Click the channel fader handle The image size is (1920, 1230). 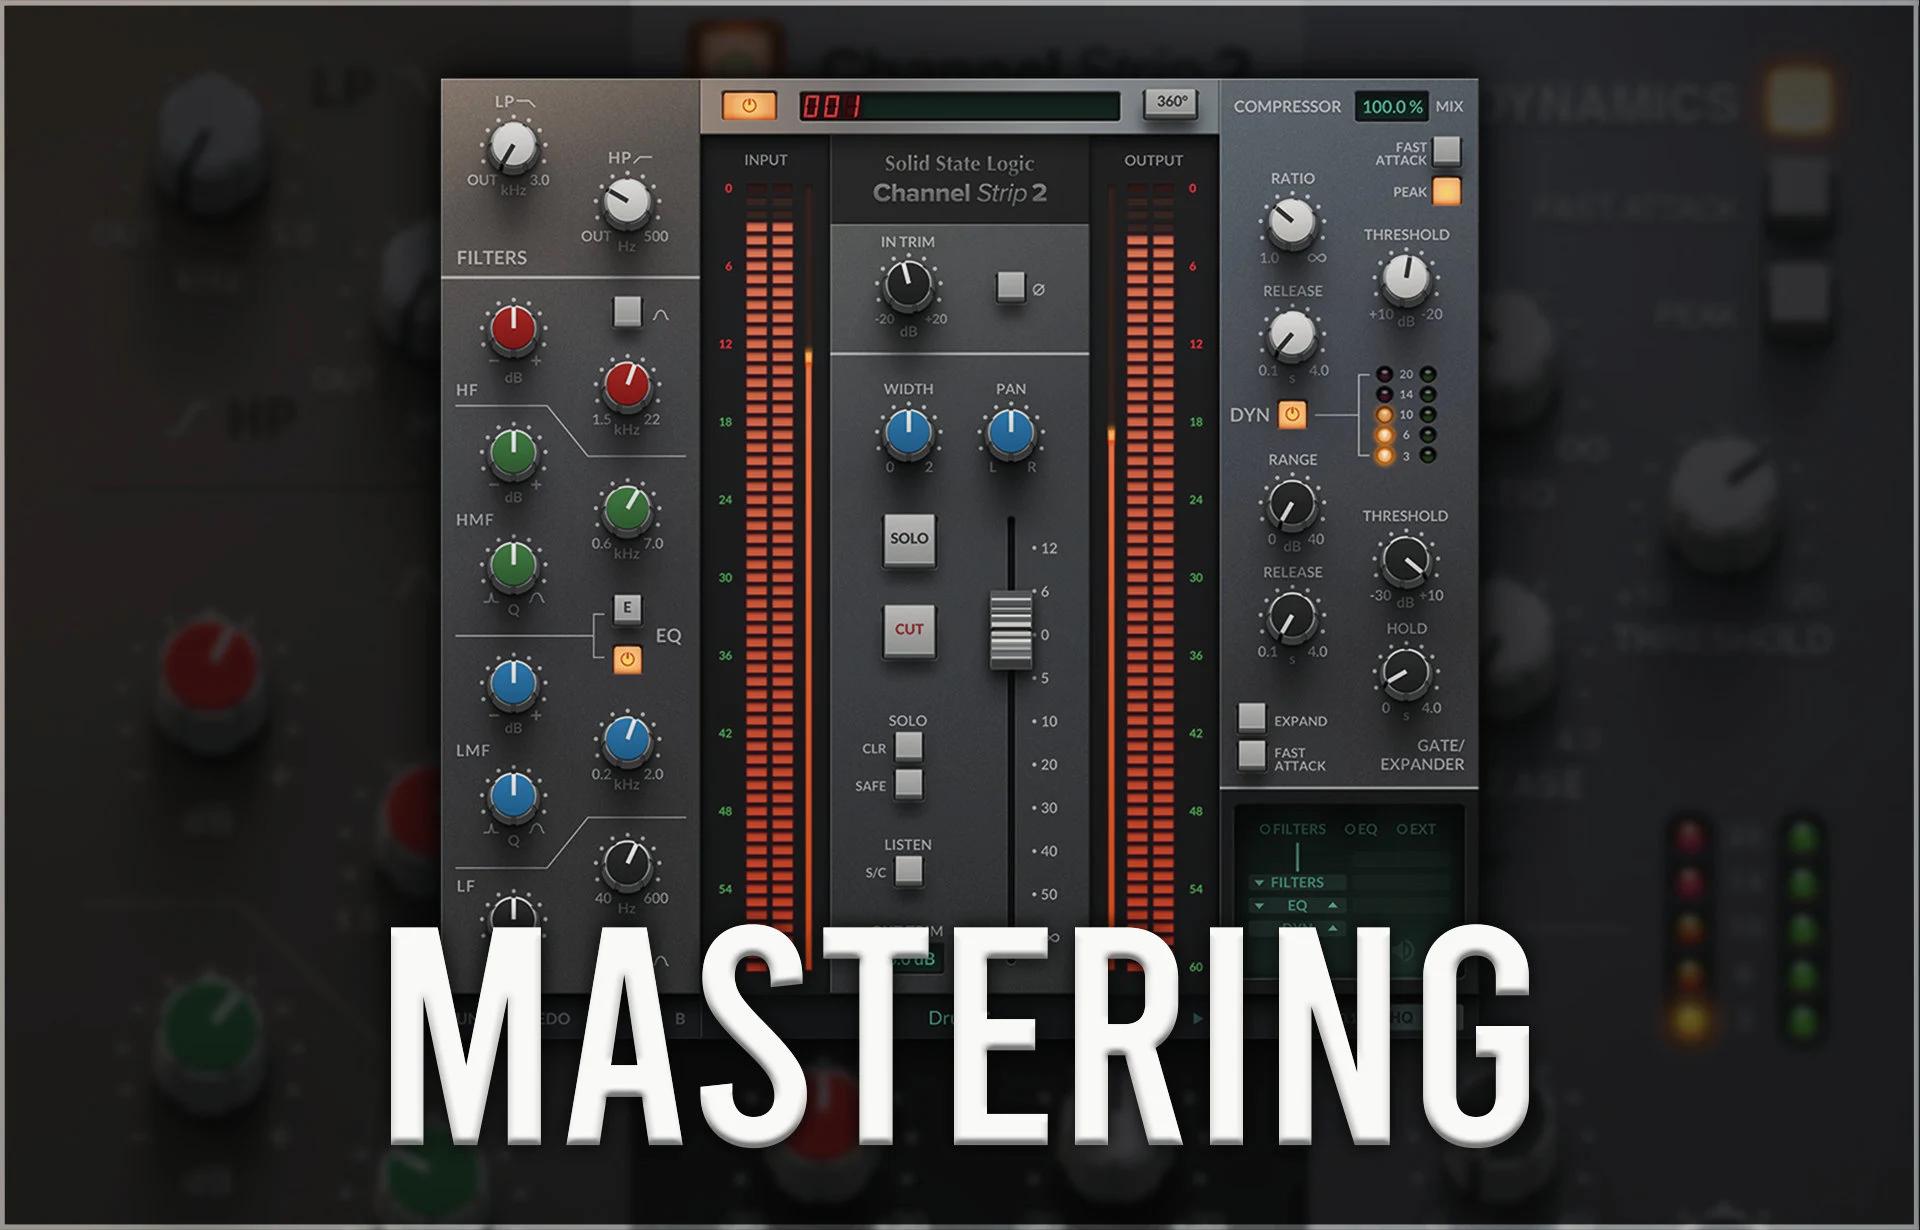[x=1011, y=630]
